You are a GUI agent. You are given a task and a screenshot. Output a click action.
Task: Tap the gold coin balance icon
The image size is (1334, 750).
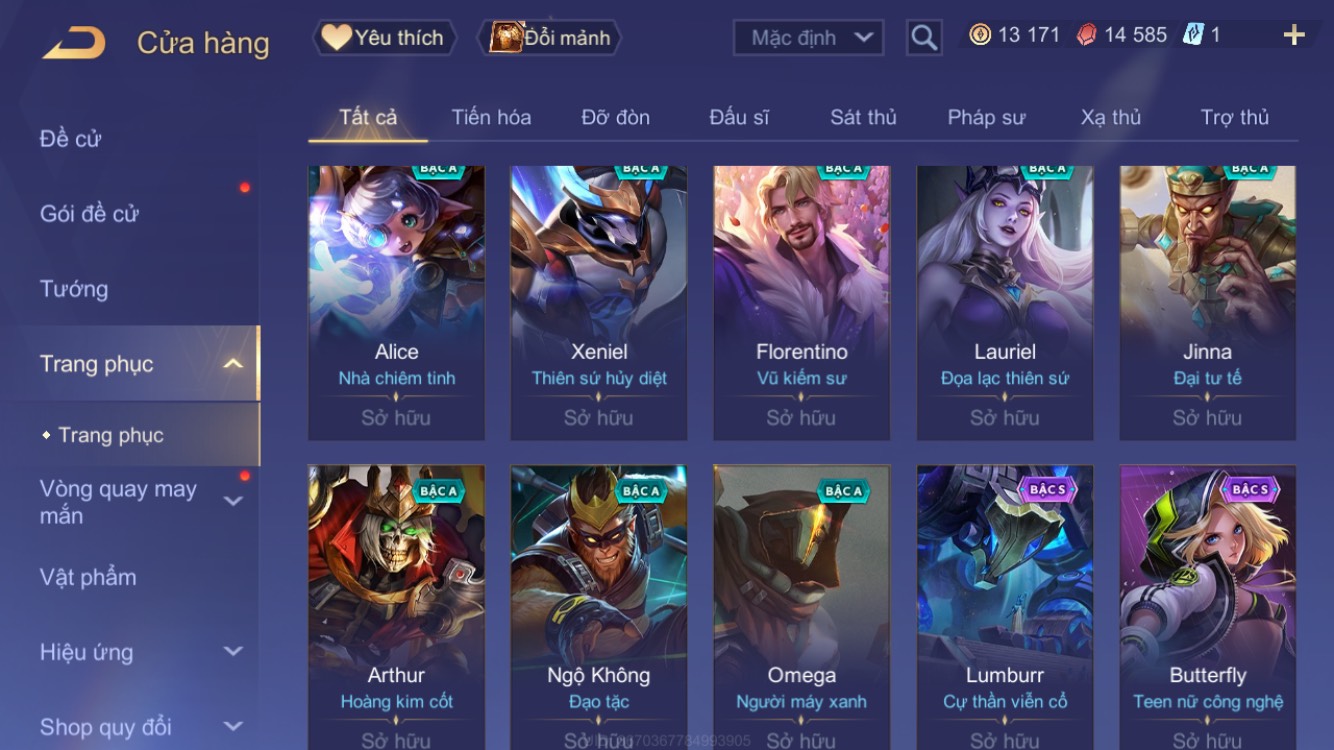980,35
